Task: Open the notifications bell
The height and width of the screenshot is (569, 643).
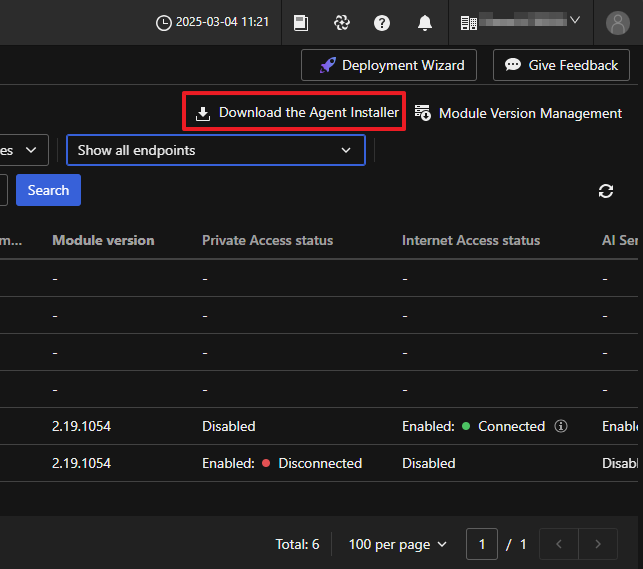Action: pyautogui.click(x=425, y=22)
